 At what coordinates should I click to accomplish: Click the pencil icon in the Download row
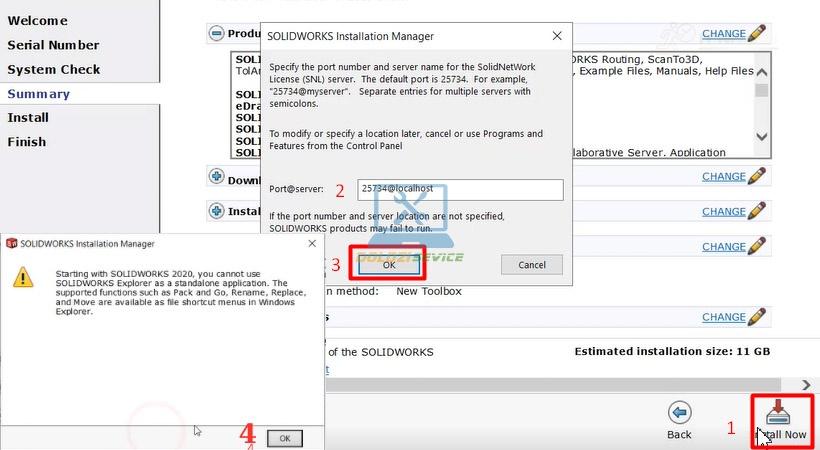pyautogui.click(x=757, y=176)
